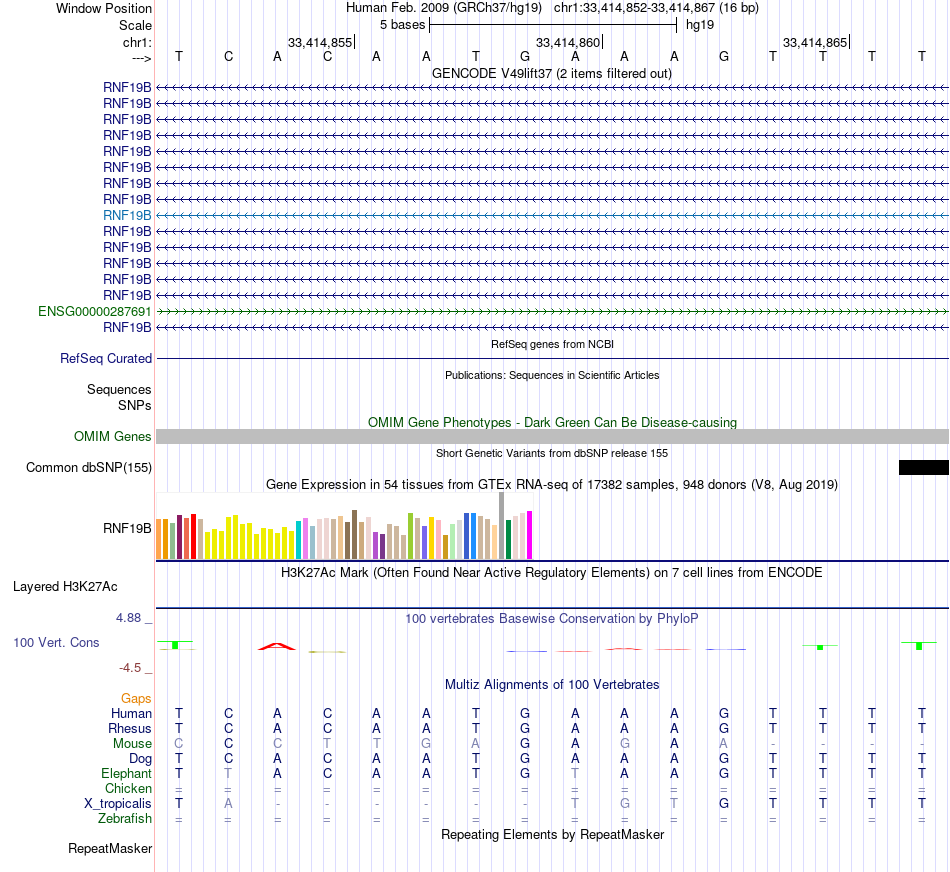Viewport: 950px width, 872px height.
Task: Click the H3K27Ac Mark track title
Action: [x=551, y=573]
